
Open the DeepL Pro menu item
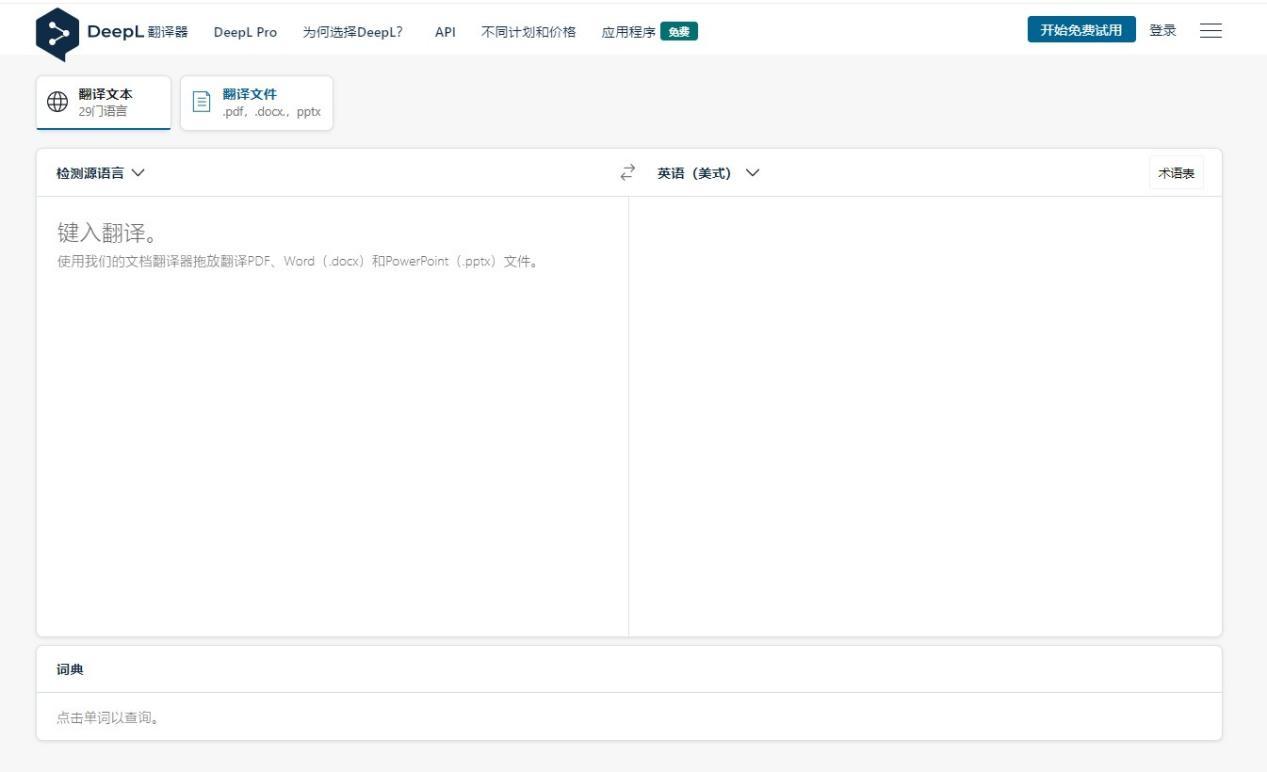[x=245, y=32]
